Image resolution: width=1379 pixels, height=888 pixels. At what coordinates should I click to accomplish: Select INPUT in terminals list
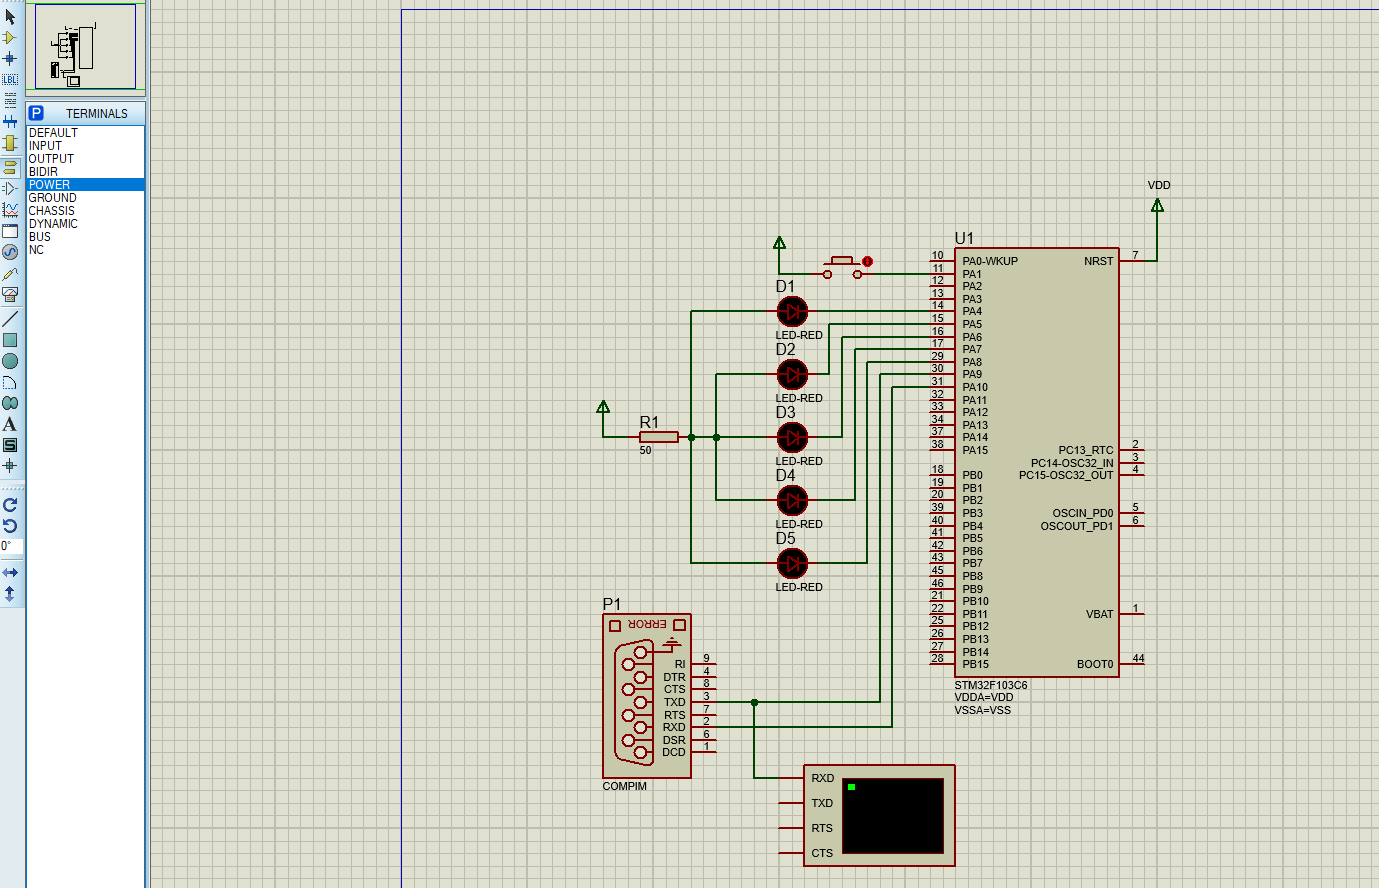click(x=86, y=145)
